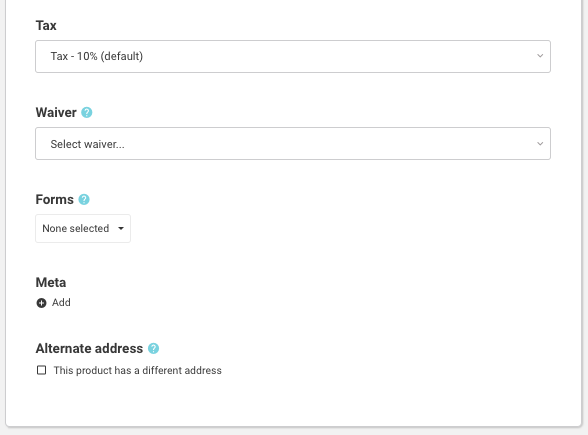Click the help icon beside Forms

pos(84,200)
